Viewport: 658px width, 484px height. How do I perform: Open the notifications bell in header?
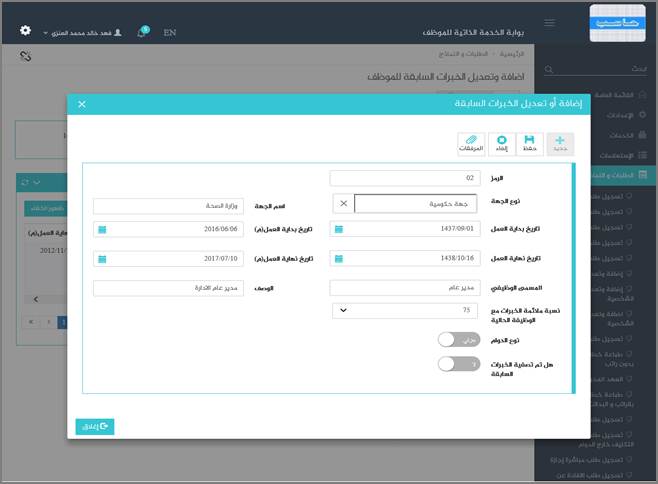pos(142,33)
